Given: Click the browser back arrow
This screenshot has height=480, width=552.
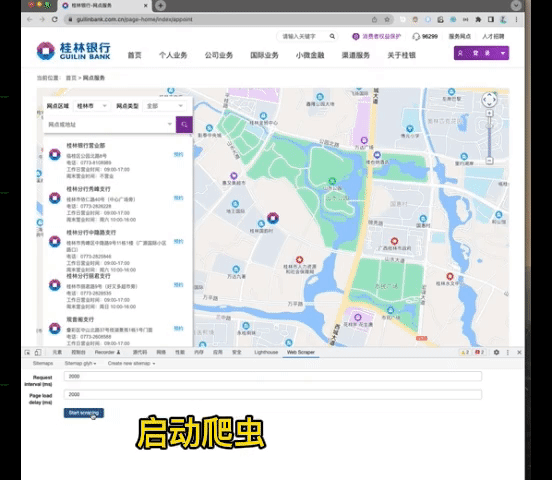Looking at the screenshot, I should click(x=30, y=19).
